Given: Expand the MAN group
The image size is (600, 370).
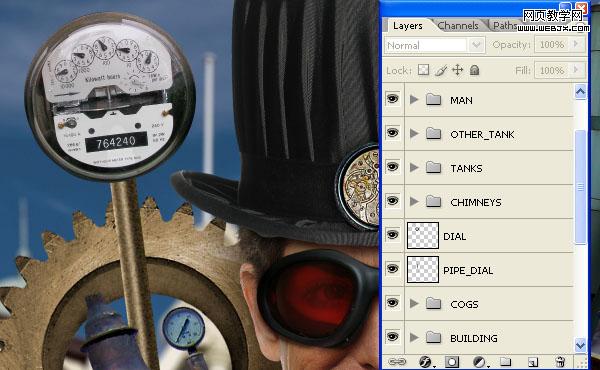Looking at the screenshot, I should [414, 99].
